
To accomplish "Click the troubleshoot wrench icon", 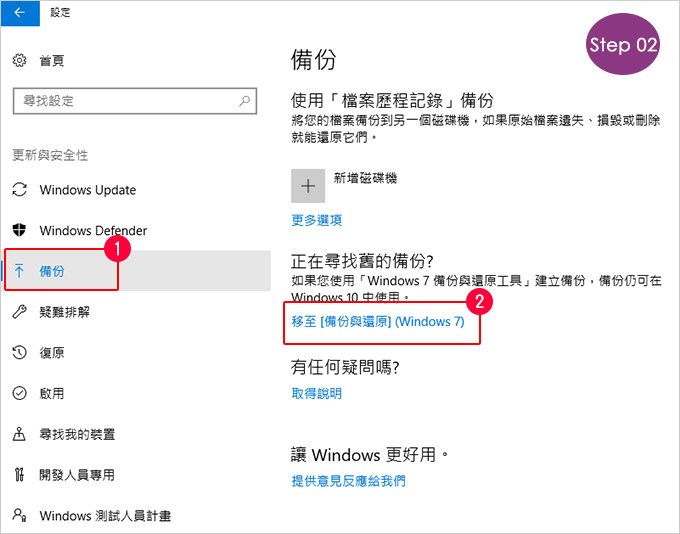I will click(x=19, y=311).
